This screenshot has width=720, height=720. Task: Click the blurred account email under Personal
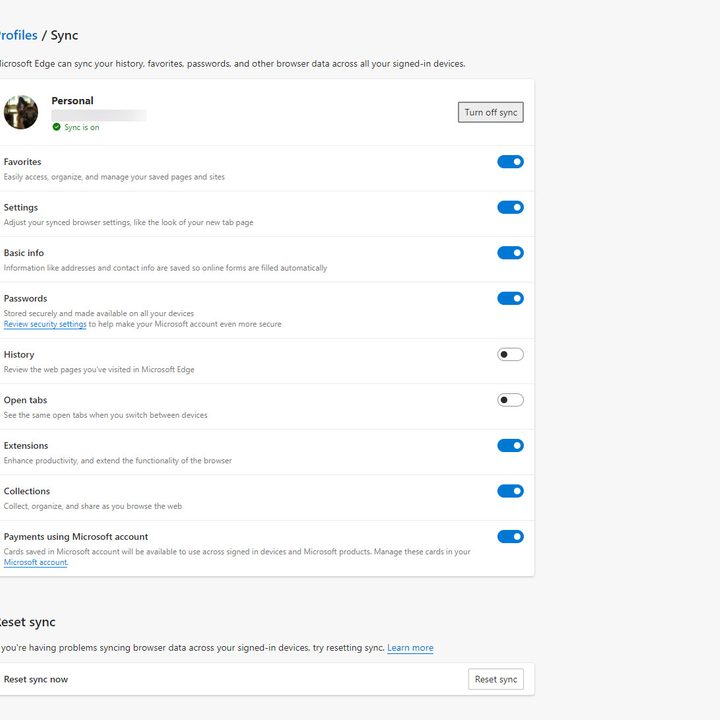pyautogui.click(x=99, y=115)
